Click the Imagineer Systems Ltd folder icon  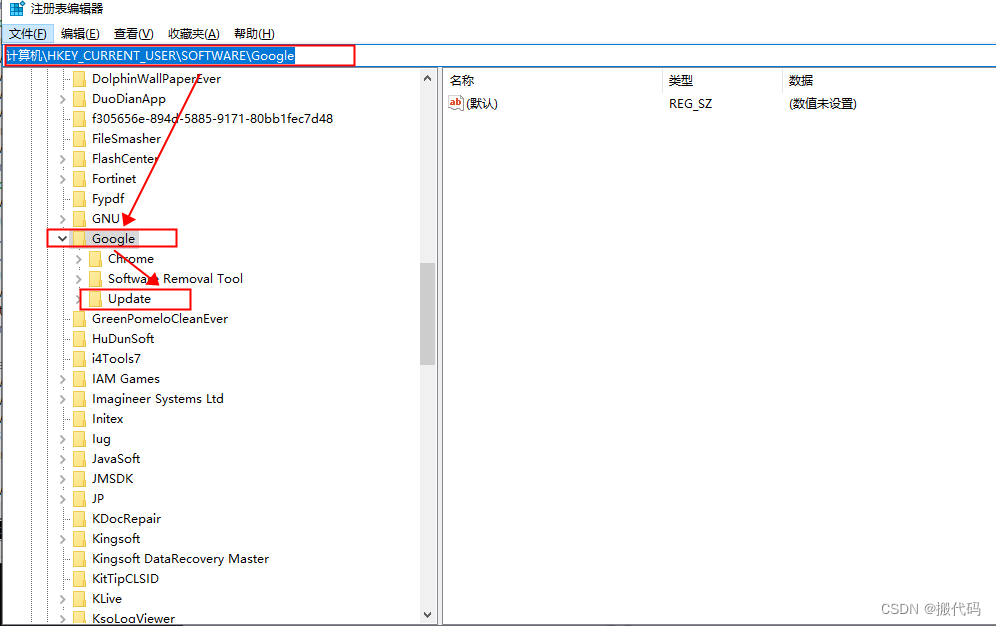pyautogui.click(x=79, y=399)
